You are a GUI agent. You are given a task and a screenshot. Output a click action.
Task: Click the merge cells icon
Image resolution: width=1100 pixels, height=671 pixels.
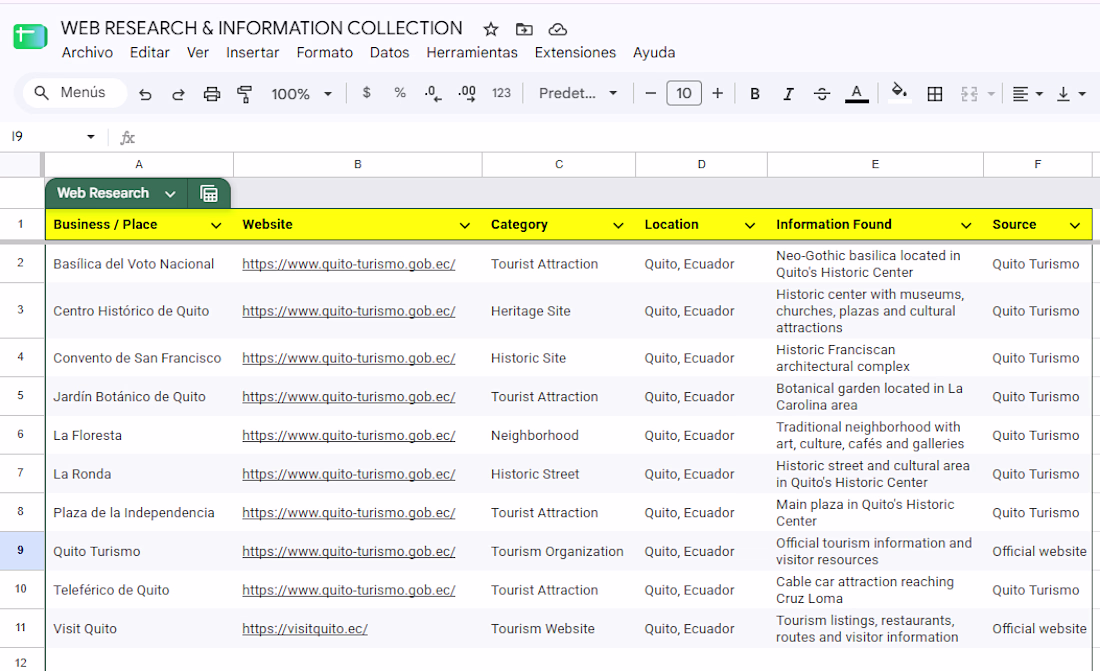(x=969, y=93)
